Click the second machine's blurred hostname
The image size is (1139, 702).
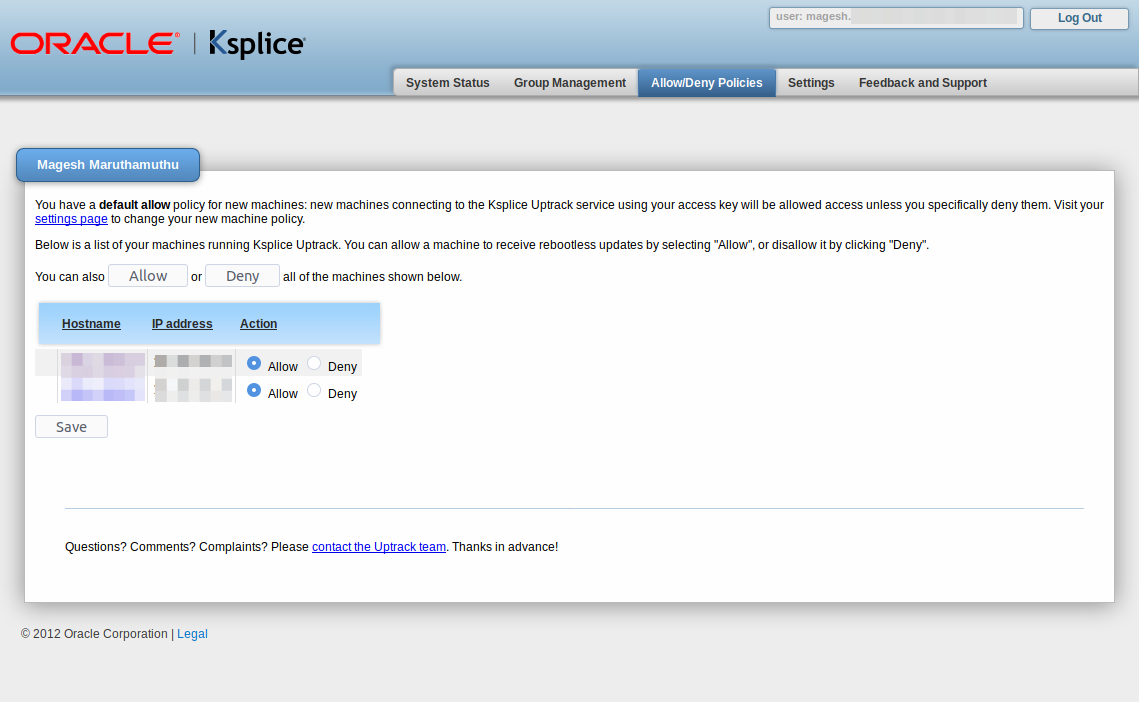102,390
